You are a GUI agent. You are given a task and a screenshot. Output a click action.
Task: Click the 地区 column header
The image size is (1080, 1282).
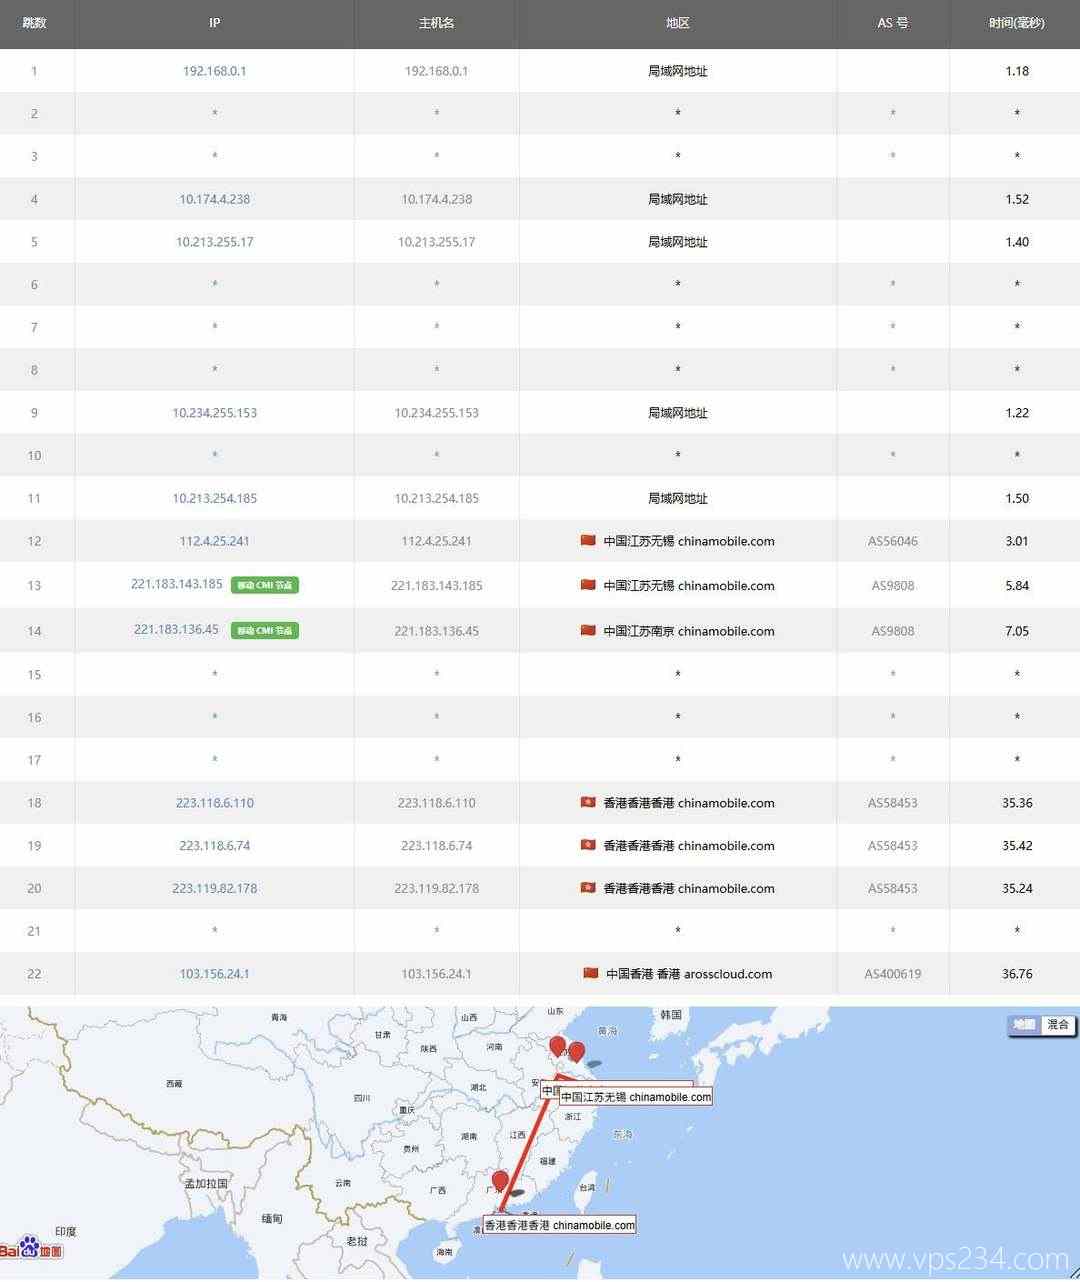click(677, 22)
